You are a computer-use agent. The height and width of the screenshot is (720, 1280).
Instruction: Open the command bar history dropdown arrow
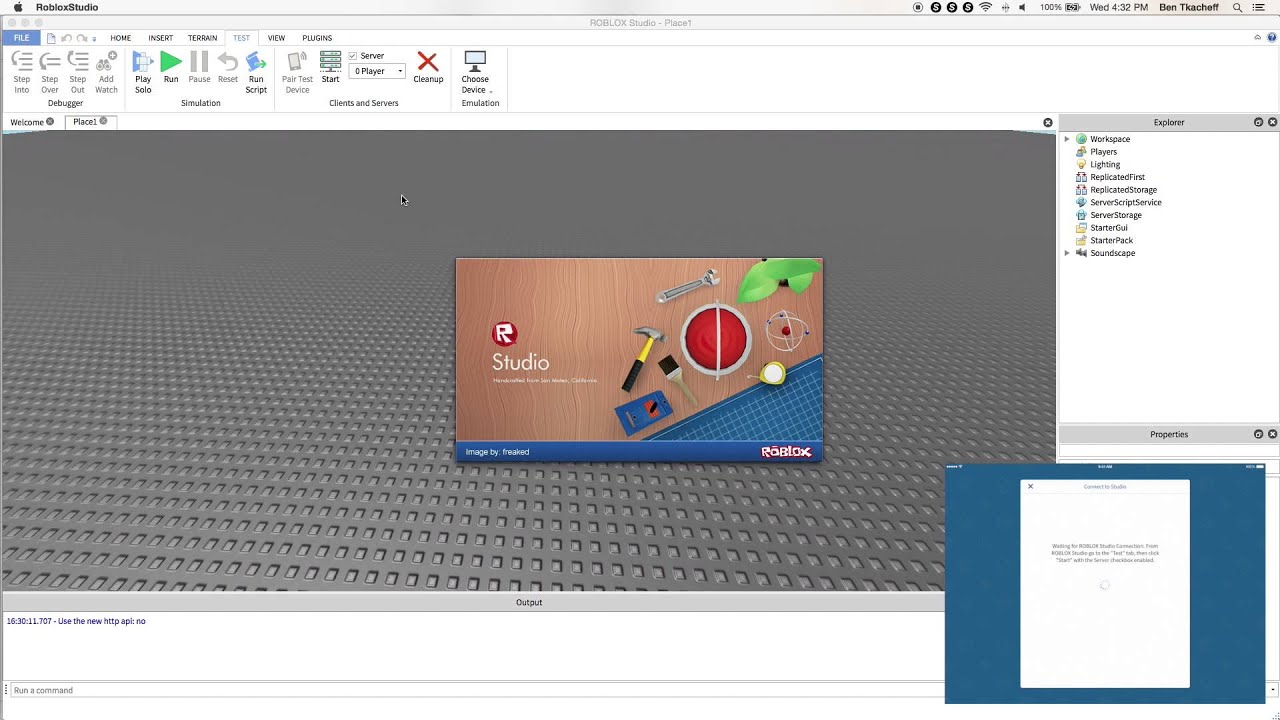tap(1272, 690)
